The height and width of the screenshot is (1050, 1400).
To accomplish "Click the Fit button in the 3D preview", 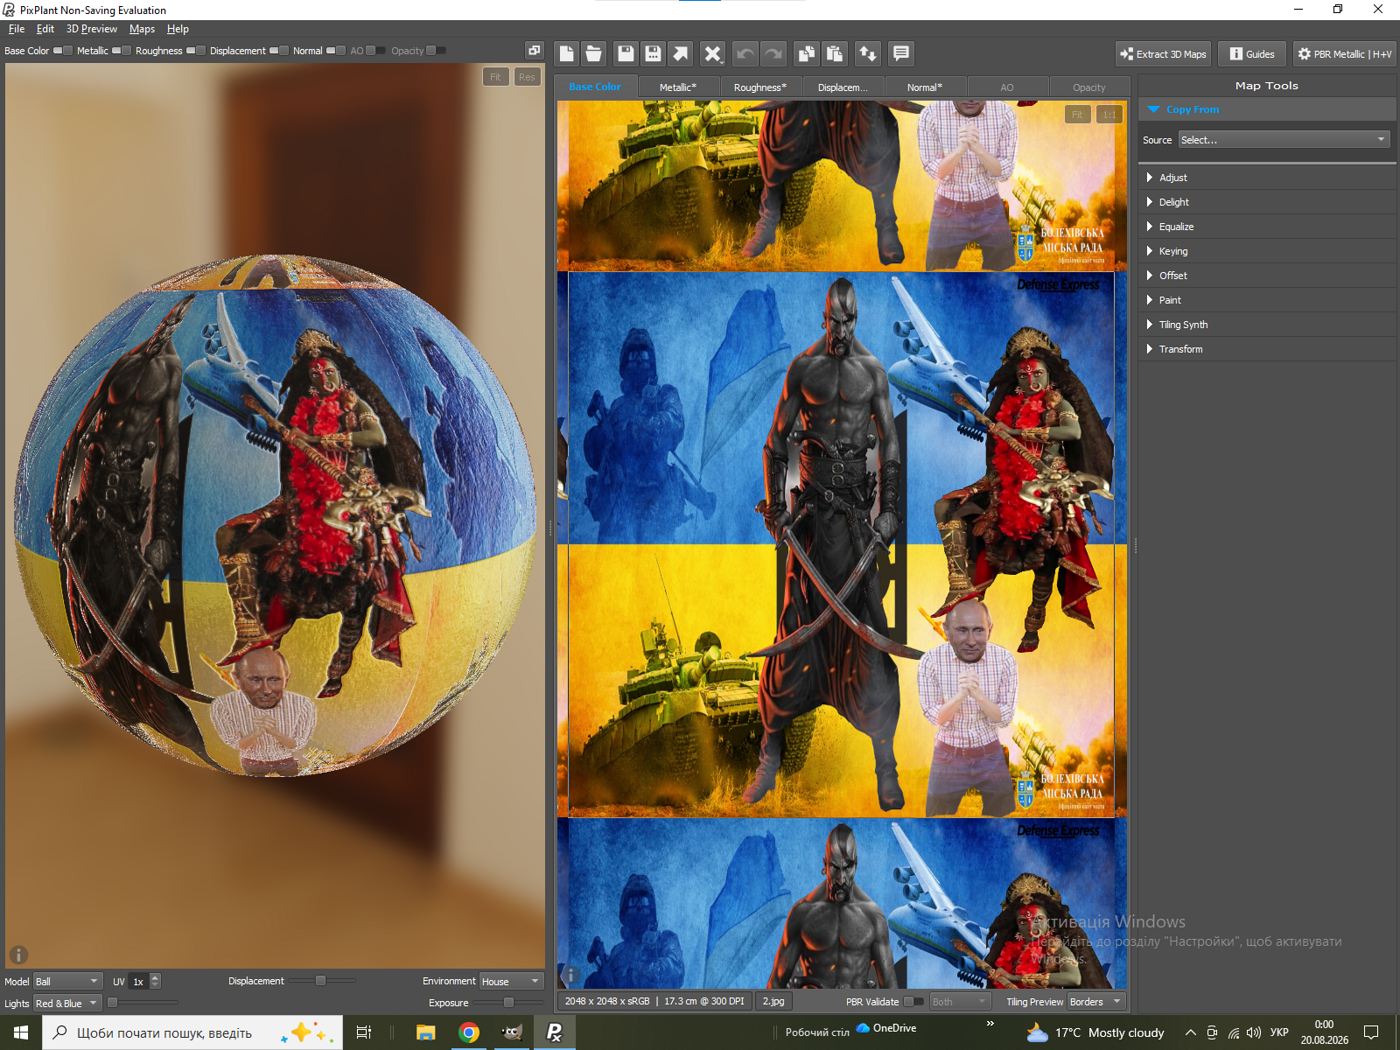I will point(496,77).
